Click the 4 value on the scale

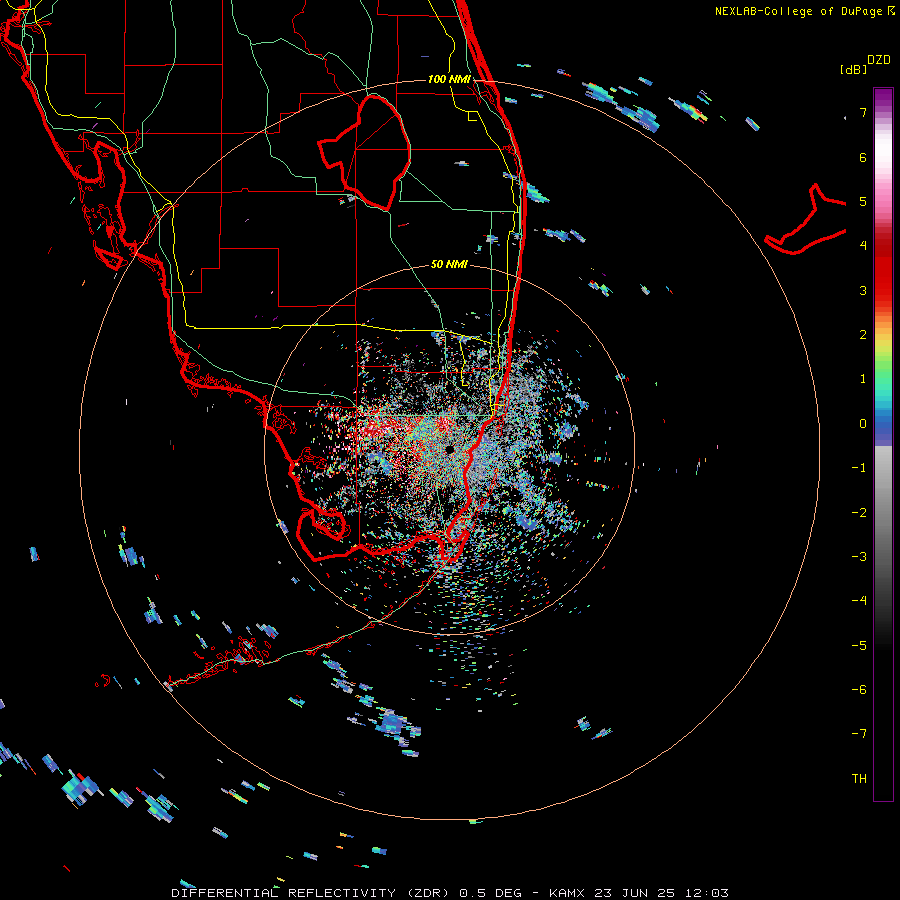pos(863,246)
